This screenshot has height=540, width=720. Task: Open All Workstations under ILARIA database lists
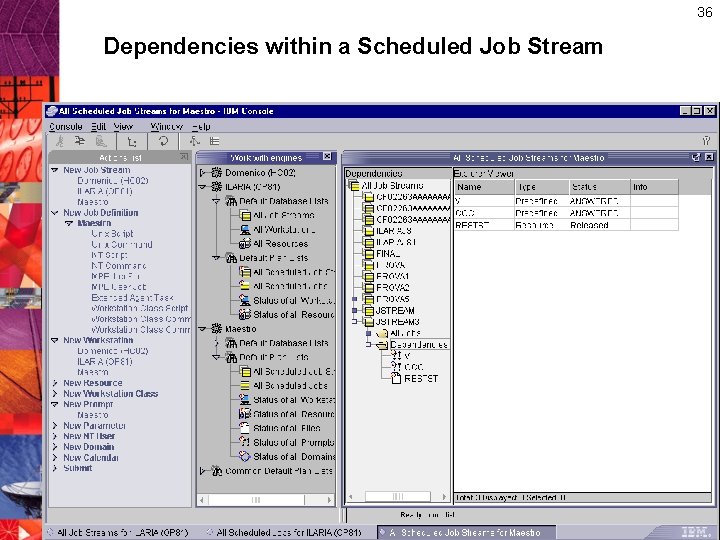pos(284,230)
